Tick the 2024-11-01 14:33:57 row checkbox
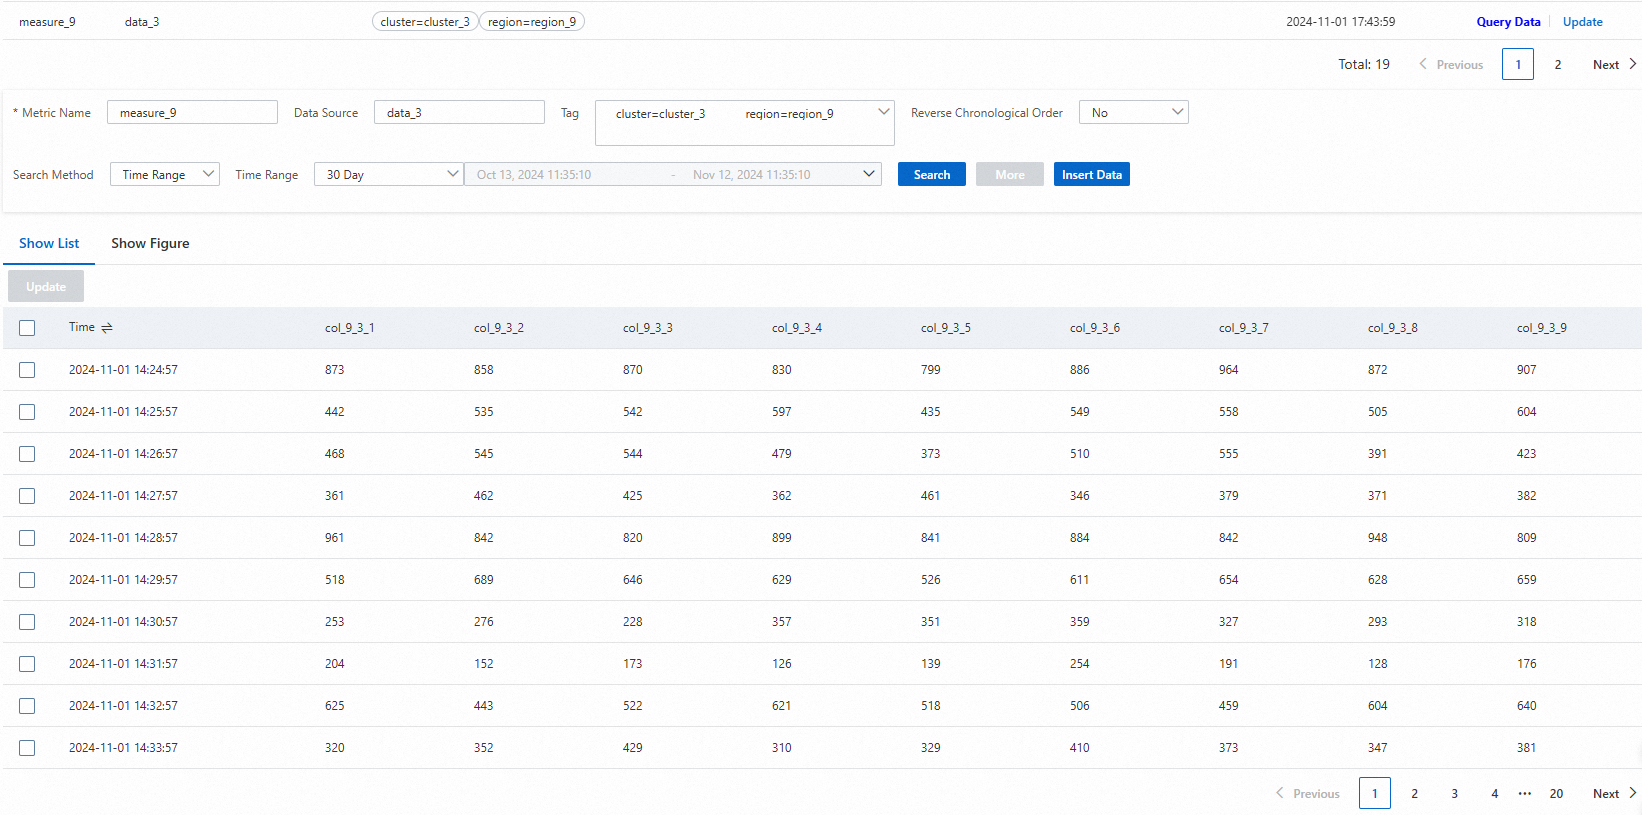Viewport: 1642px width, 815px height. 27,748
